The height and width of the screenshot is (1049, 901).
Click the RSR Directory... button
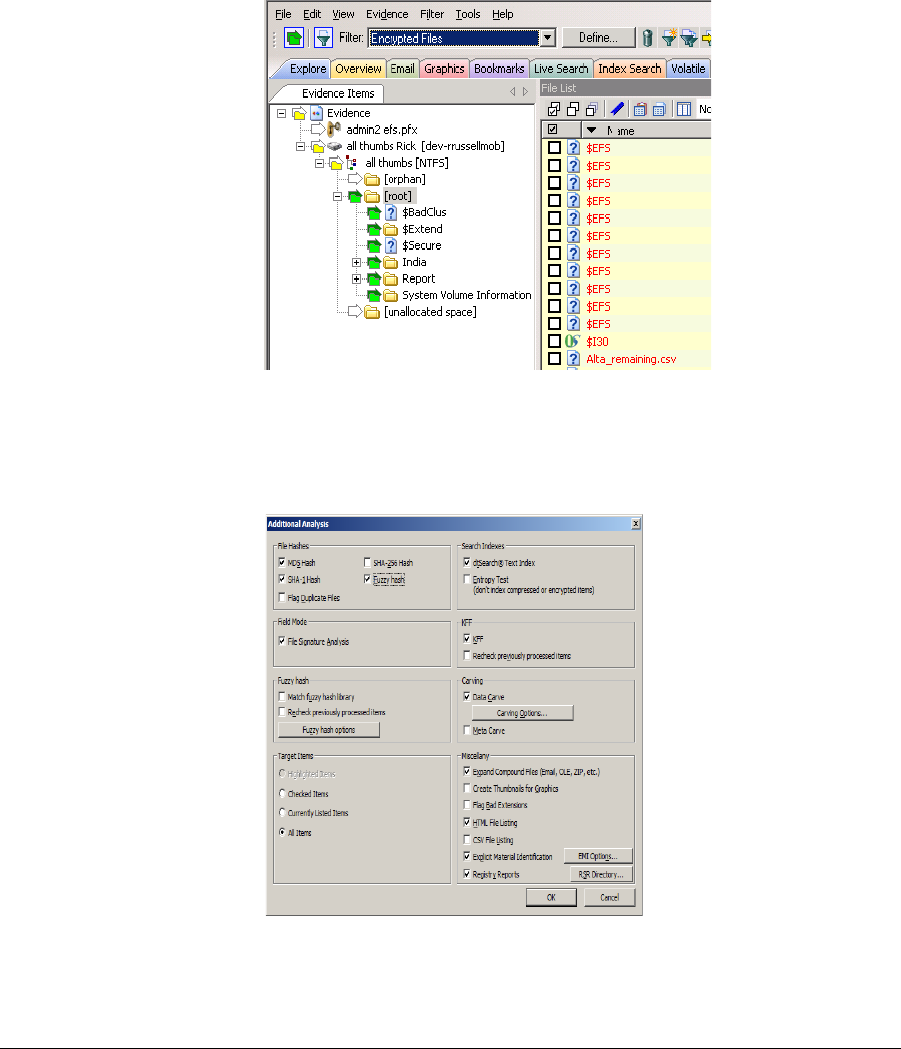tap(601, 874)
